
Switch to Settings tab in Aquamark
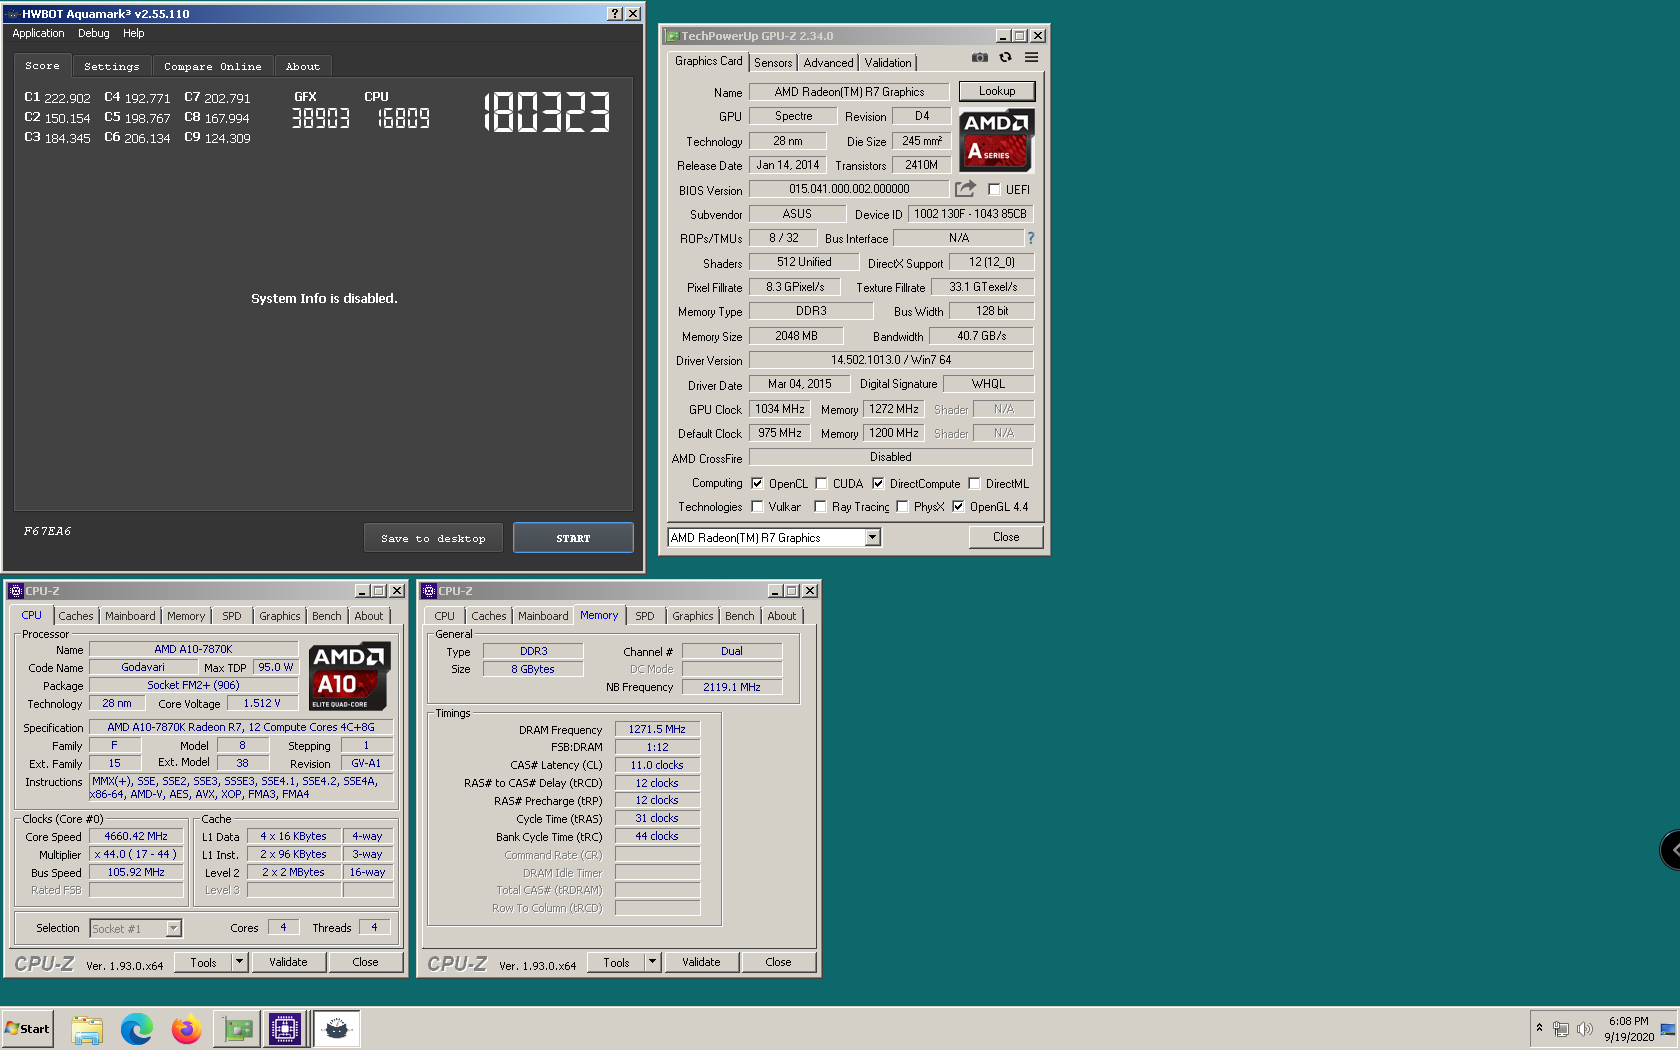point(112,66)
